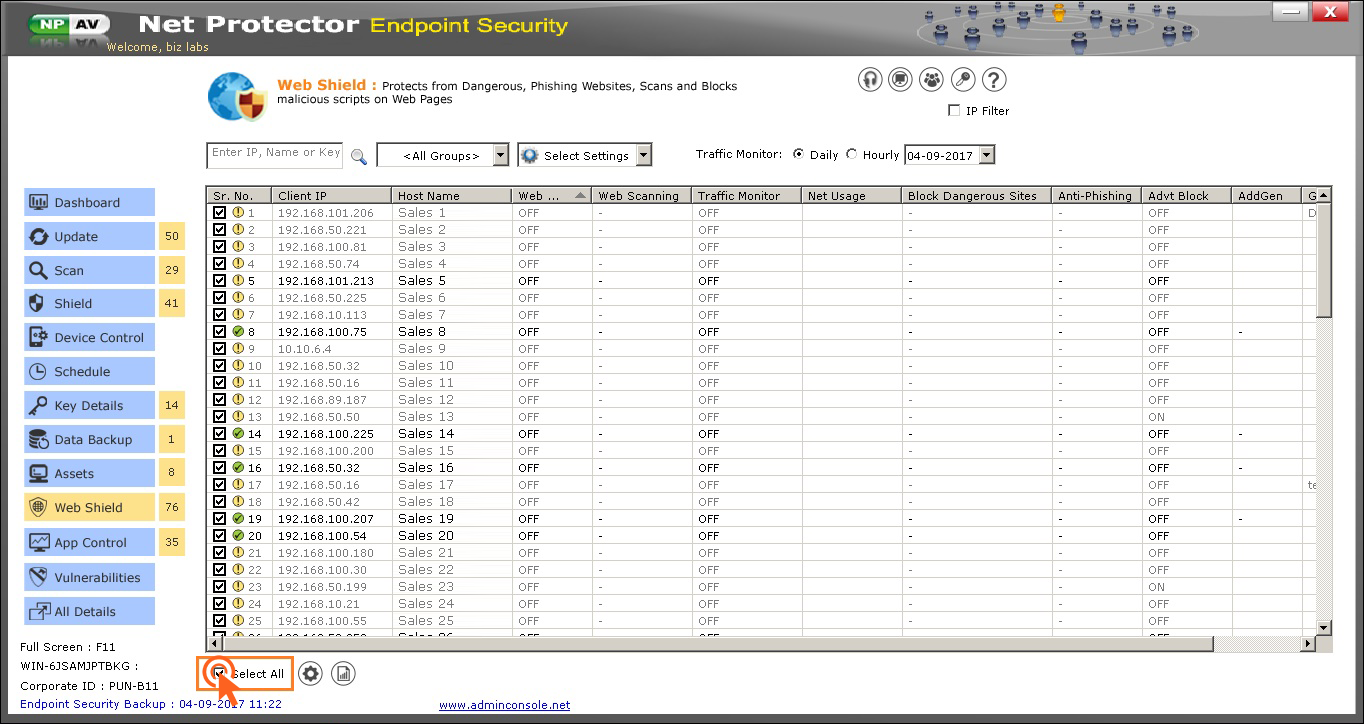Screen dimensions: 1364x724
Task: Select the Daily traffic monitor radio
Action: 798,154
